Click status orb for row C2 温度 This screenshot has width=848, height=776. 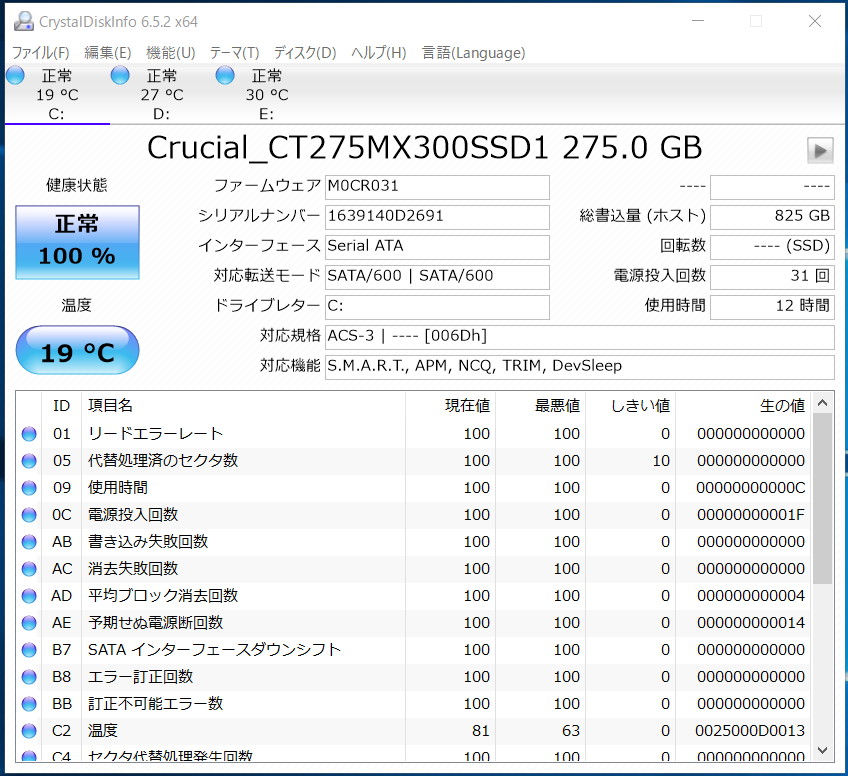click(x=29, y=731)
